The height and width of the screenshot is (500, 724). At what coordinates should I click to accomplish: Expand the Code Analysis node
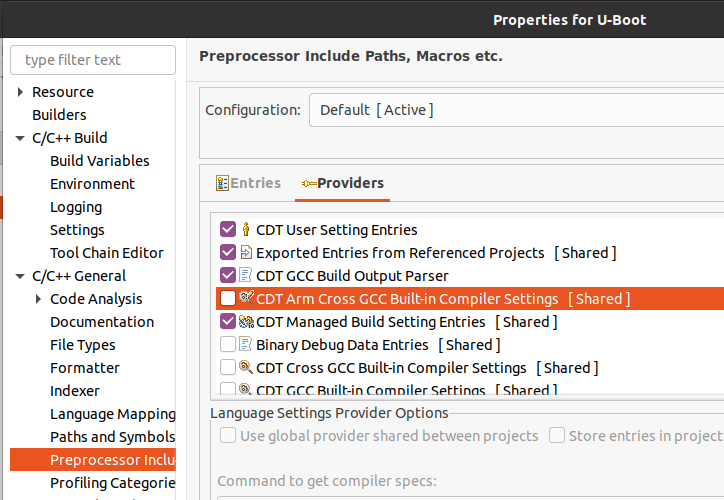tap(38, 299)
